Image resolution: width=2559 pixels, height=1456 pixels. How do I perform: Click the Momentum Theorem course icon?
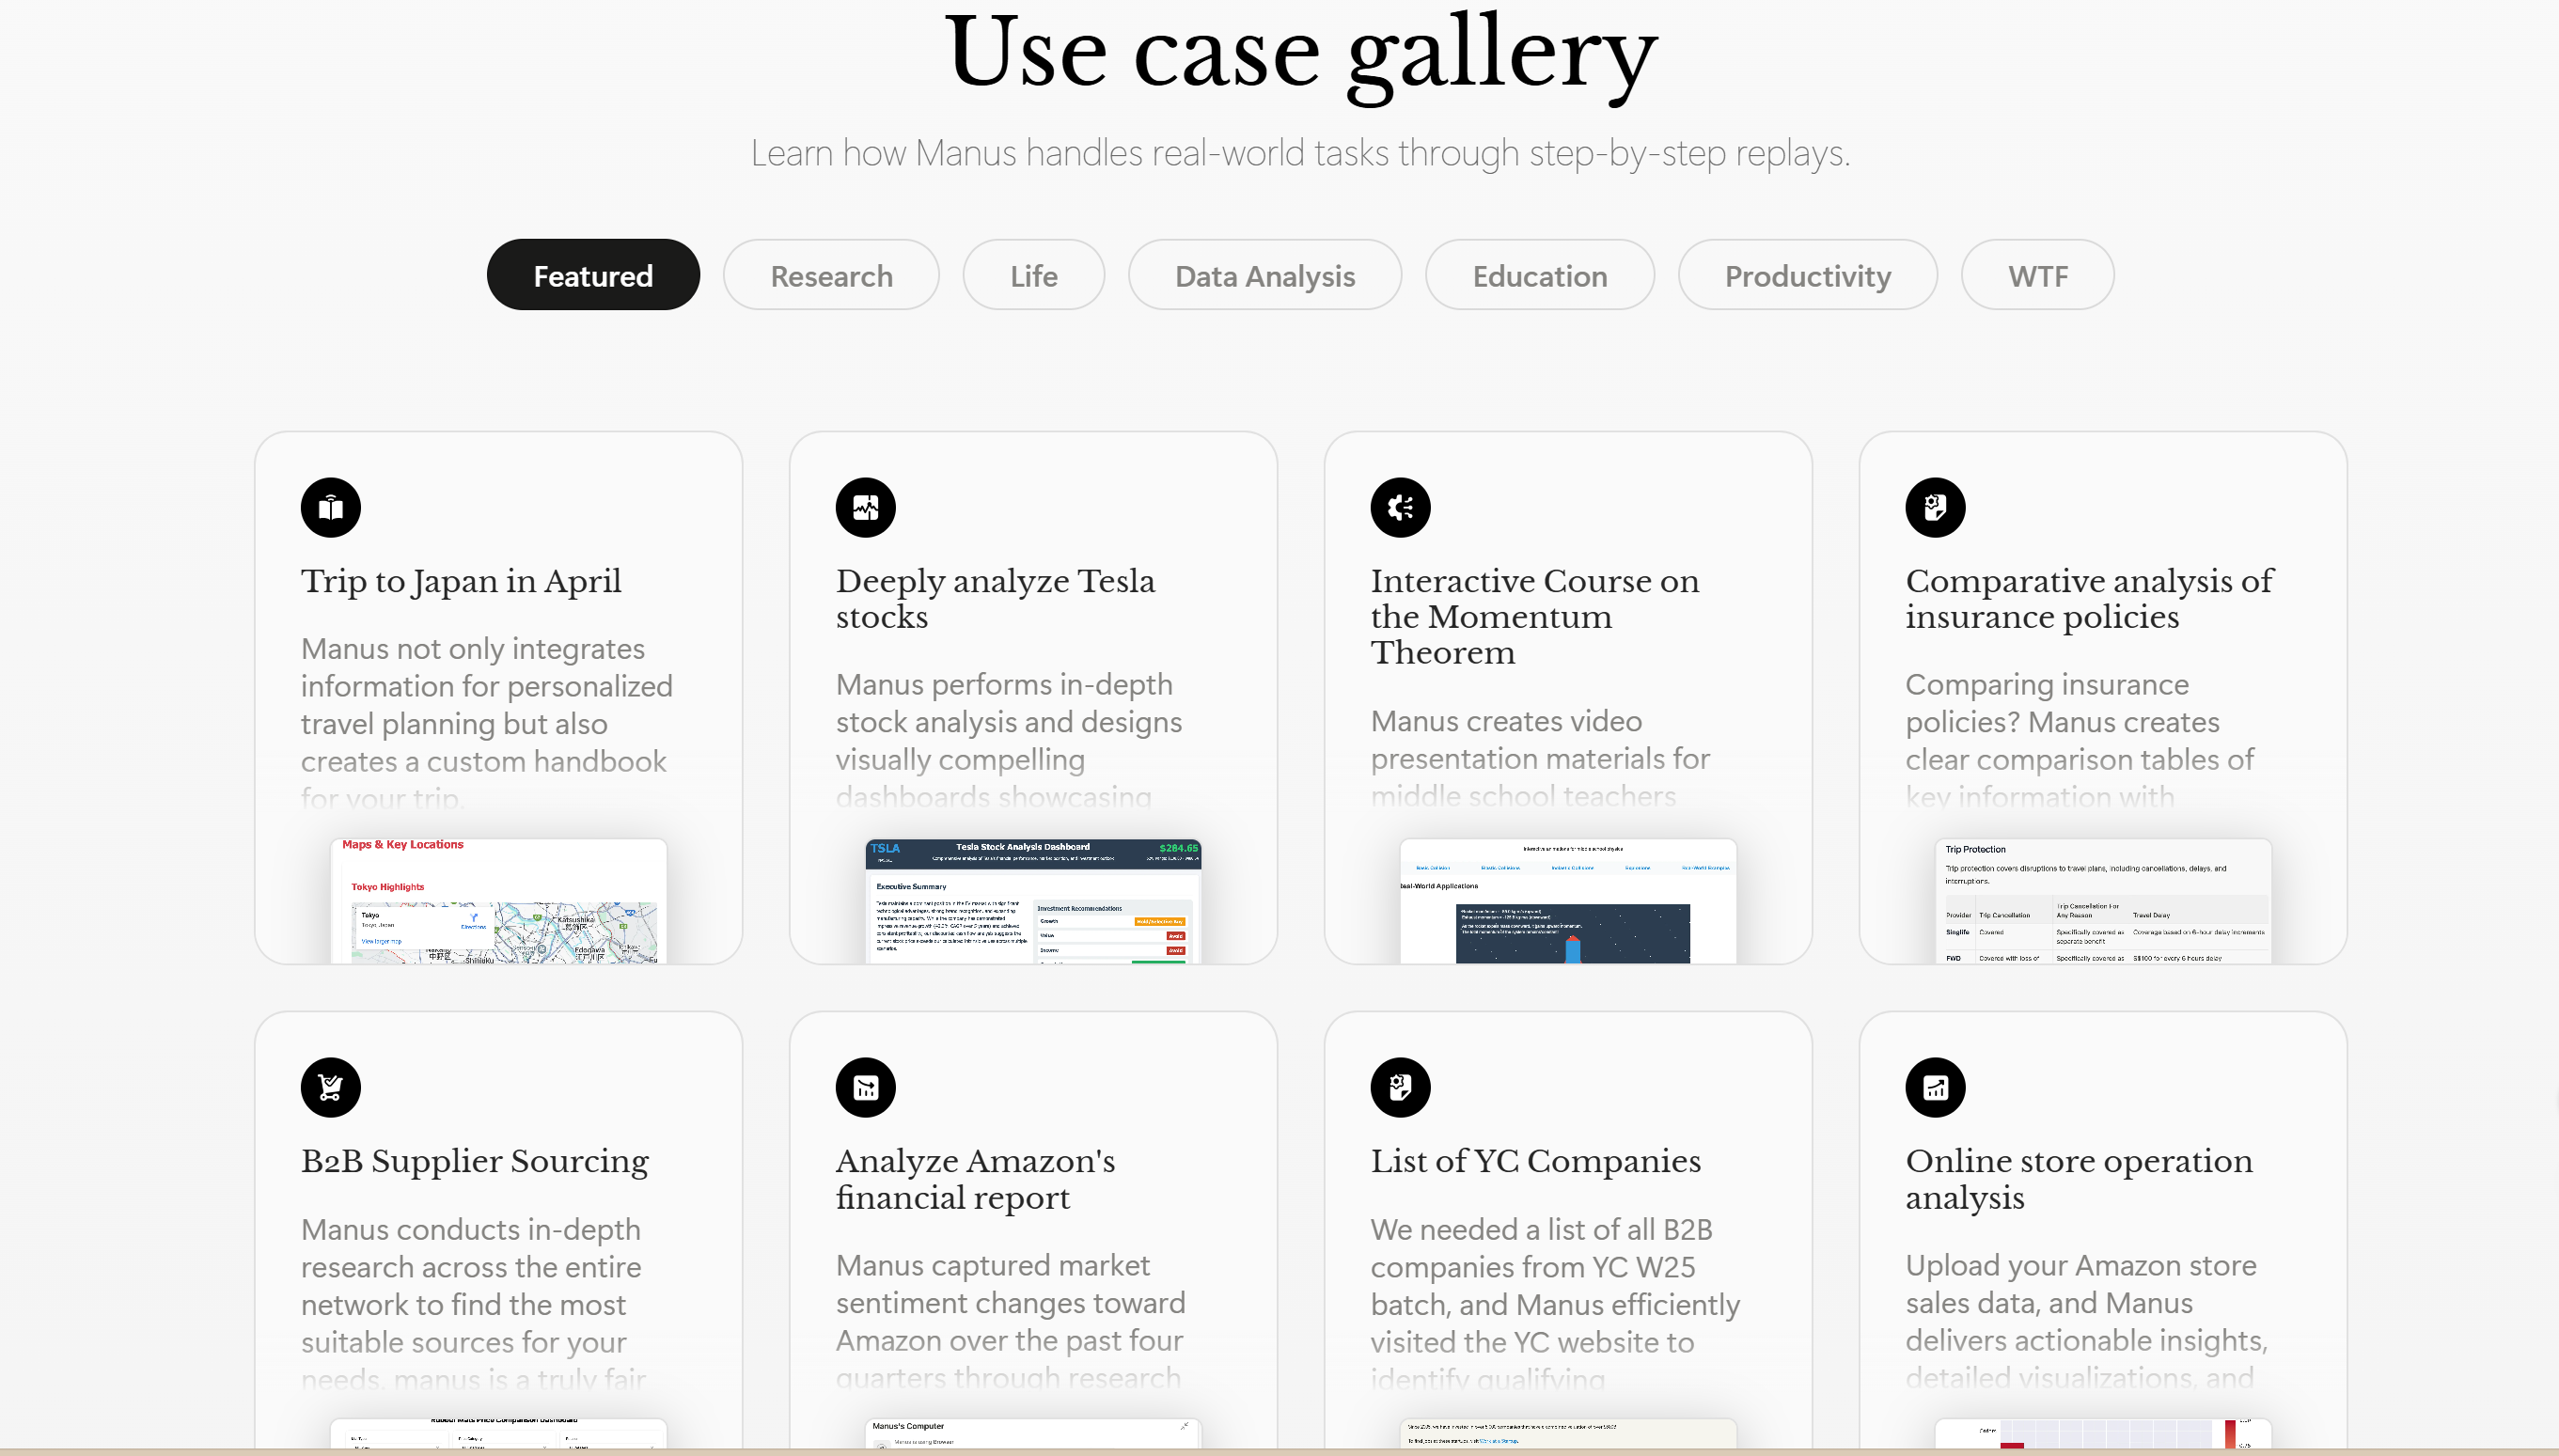(x=1400, y=508)
